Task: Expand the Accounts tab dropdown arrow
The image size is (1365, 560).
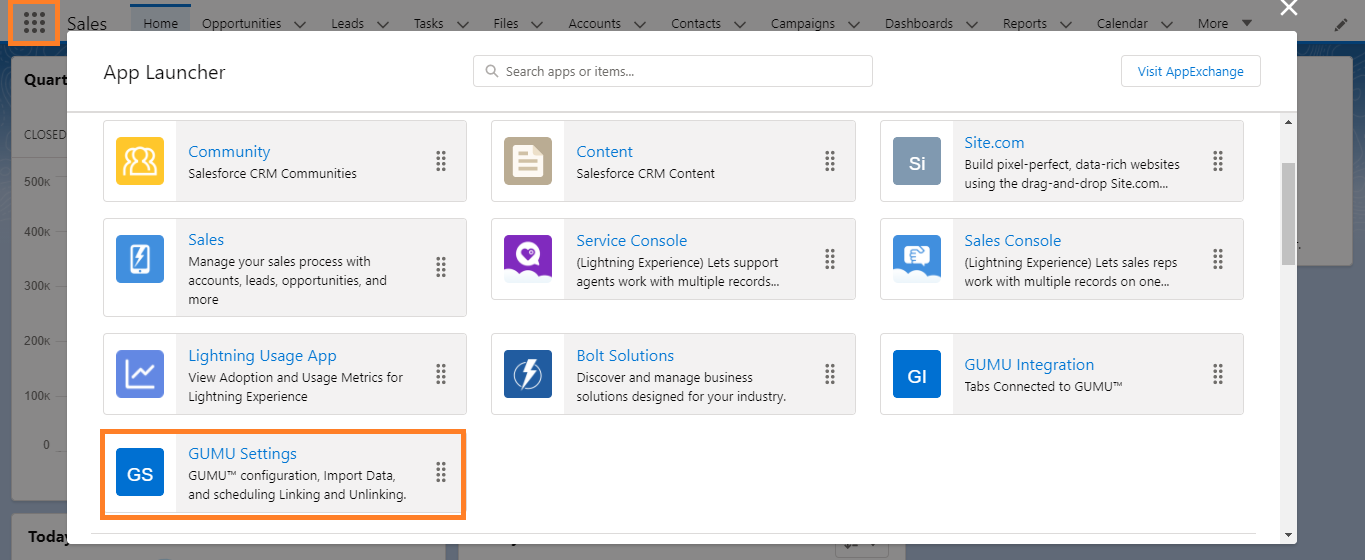Action: [641, 24]
